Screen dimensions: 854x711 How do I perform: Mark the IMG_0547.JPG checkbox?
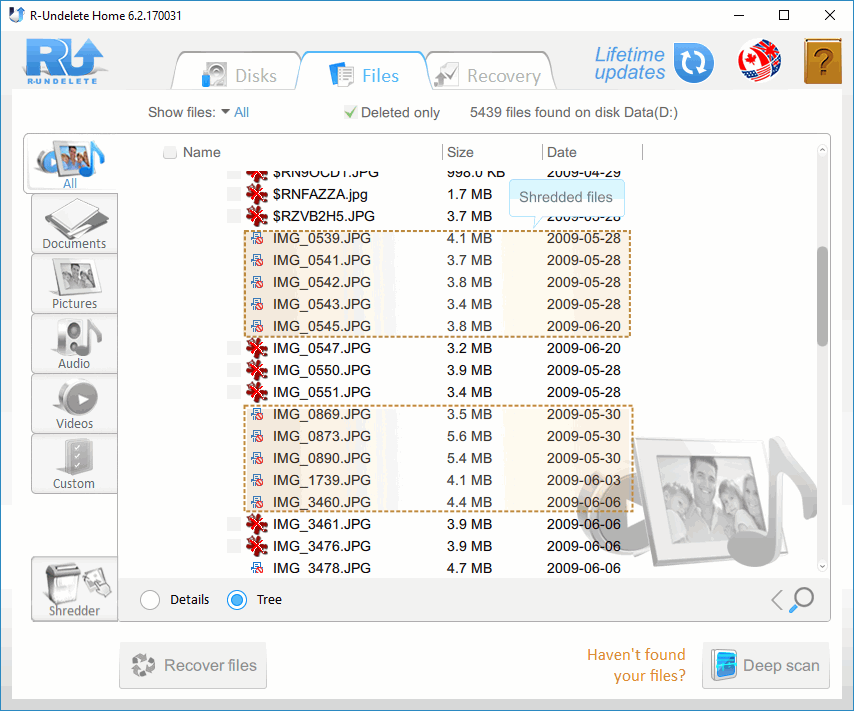click(x=234, y=348)
